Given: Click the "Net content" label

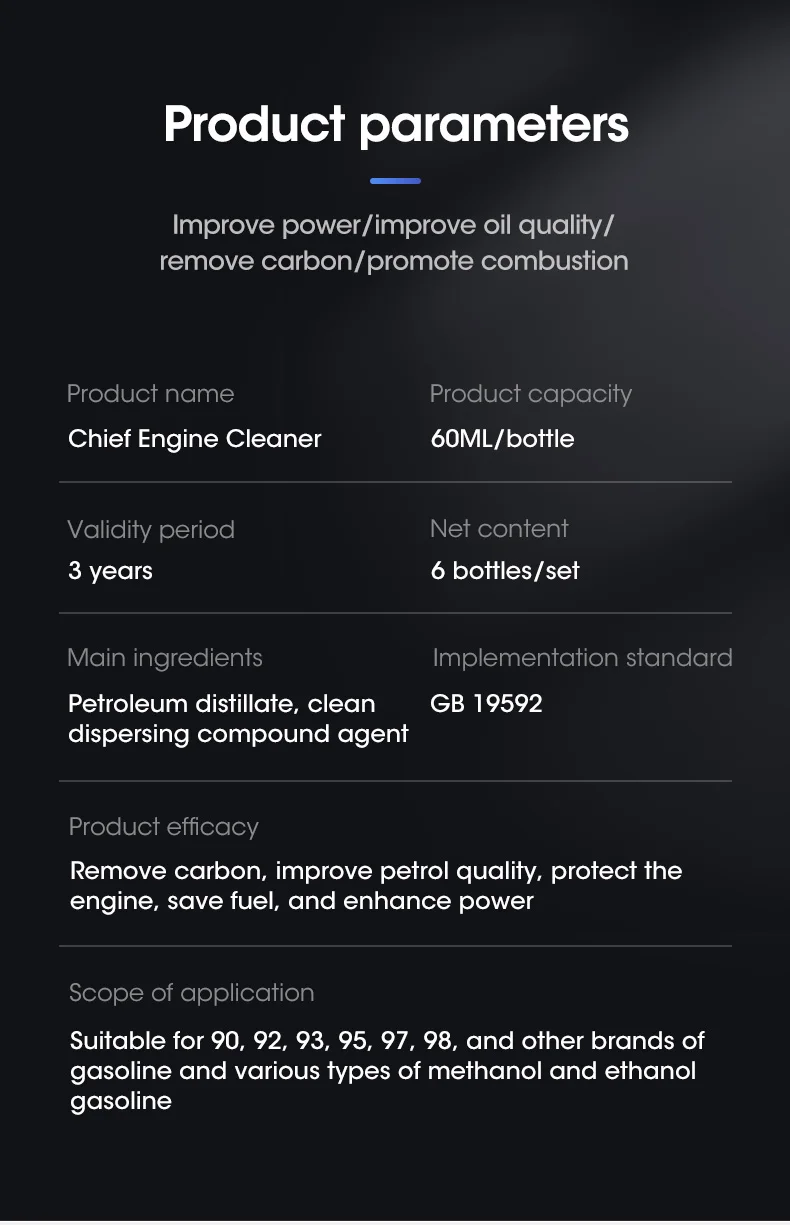Looking at the screenshot, I should (499, 528).
